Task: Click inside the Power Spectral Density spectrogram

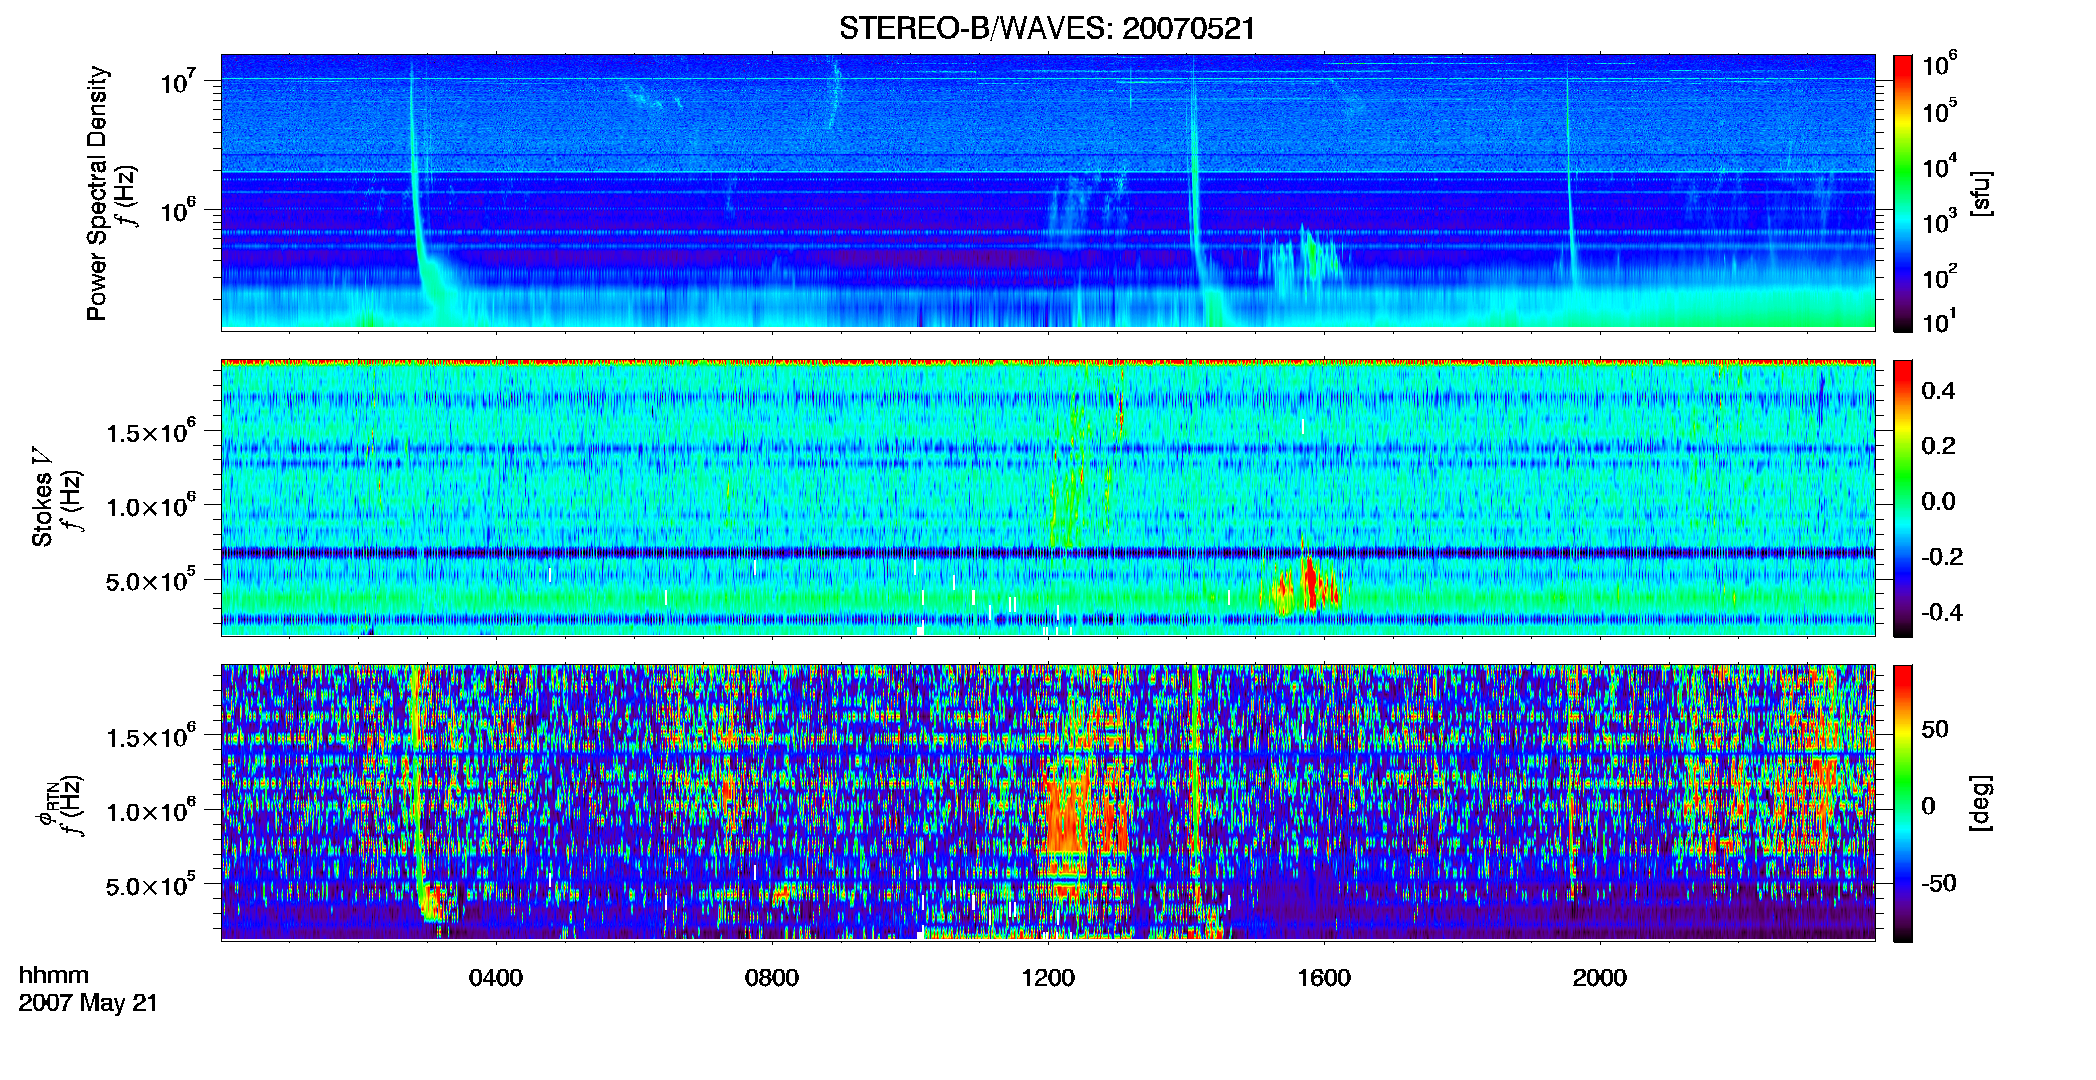Action: [x=1048, y=192]
